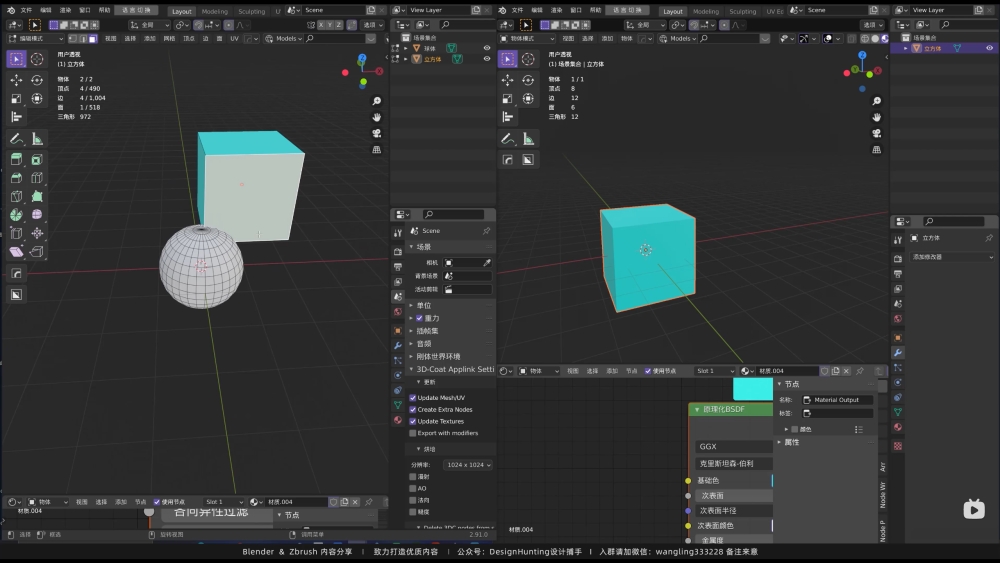
Task: Click zoom magnifier gizmo in left viewport
Action: (x=377, y=101)
